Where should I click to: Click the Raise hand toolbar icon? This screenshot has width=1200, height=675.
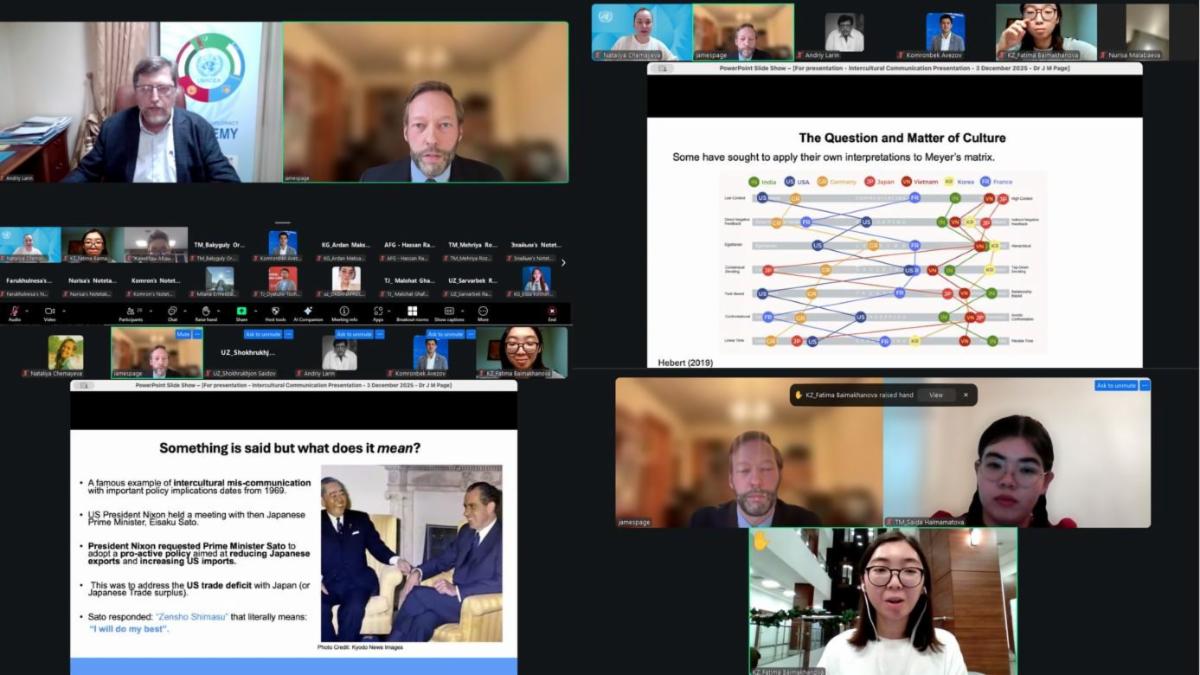[x=206, y=311]
